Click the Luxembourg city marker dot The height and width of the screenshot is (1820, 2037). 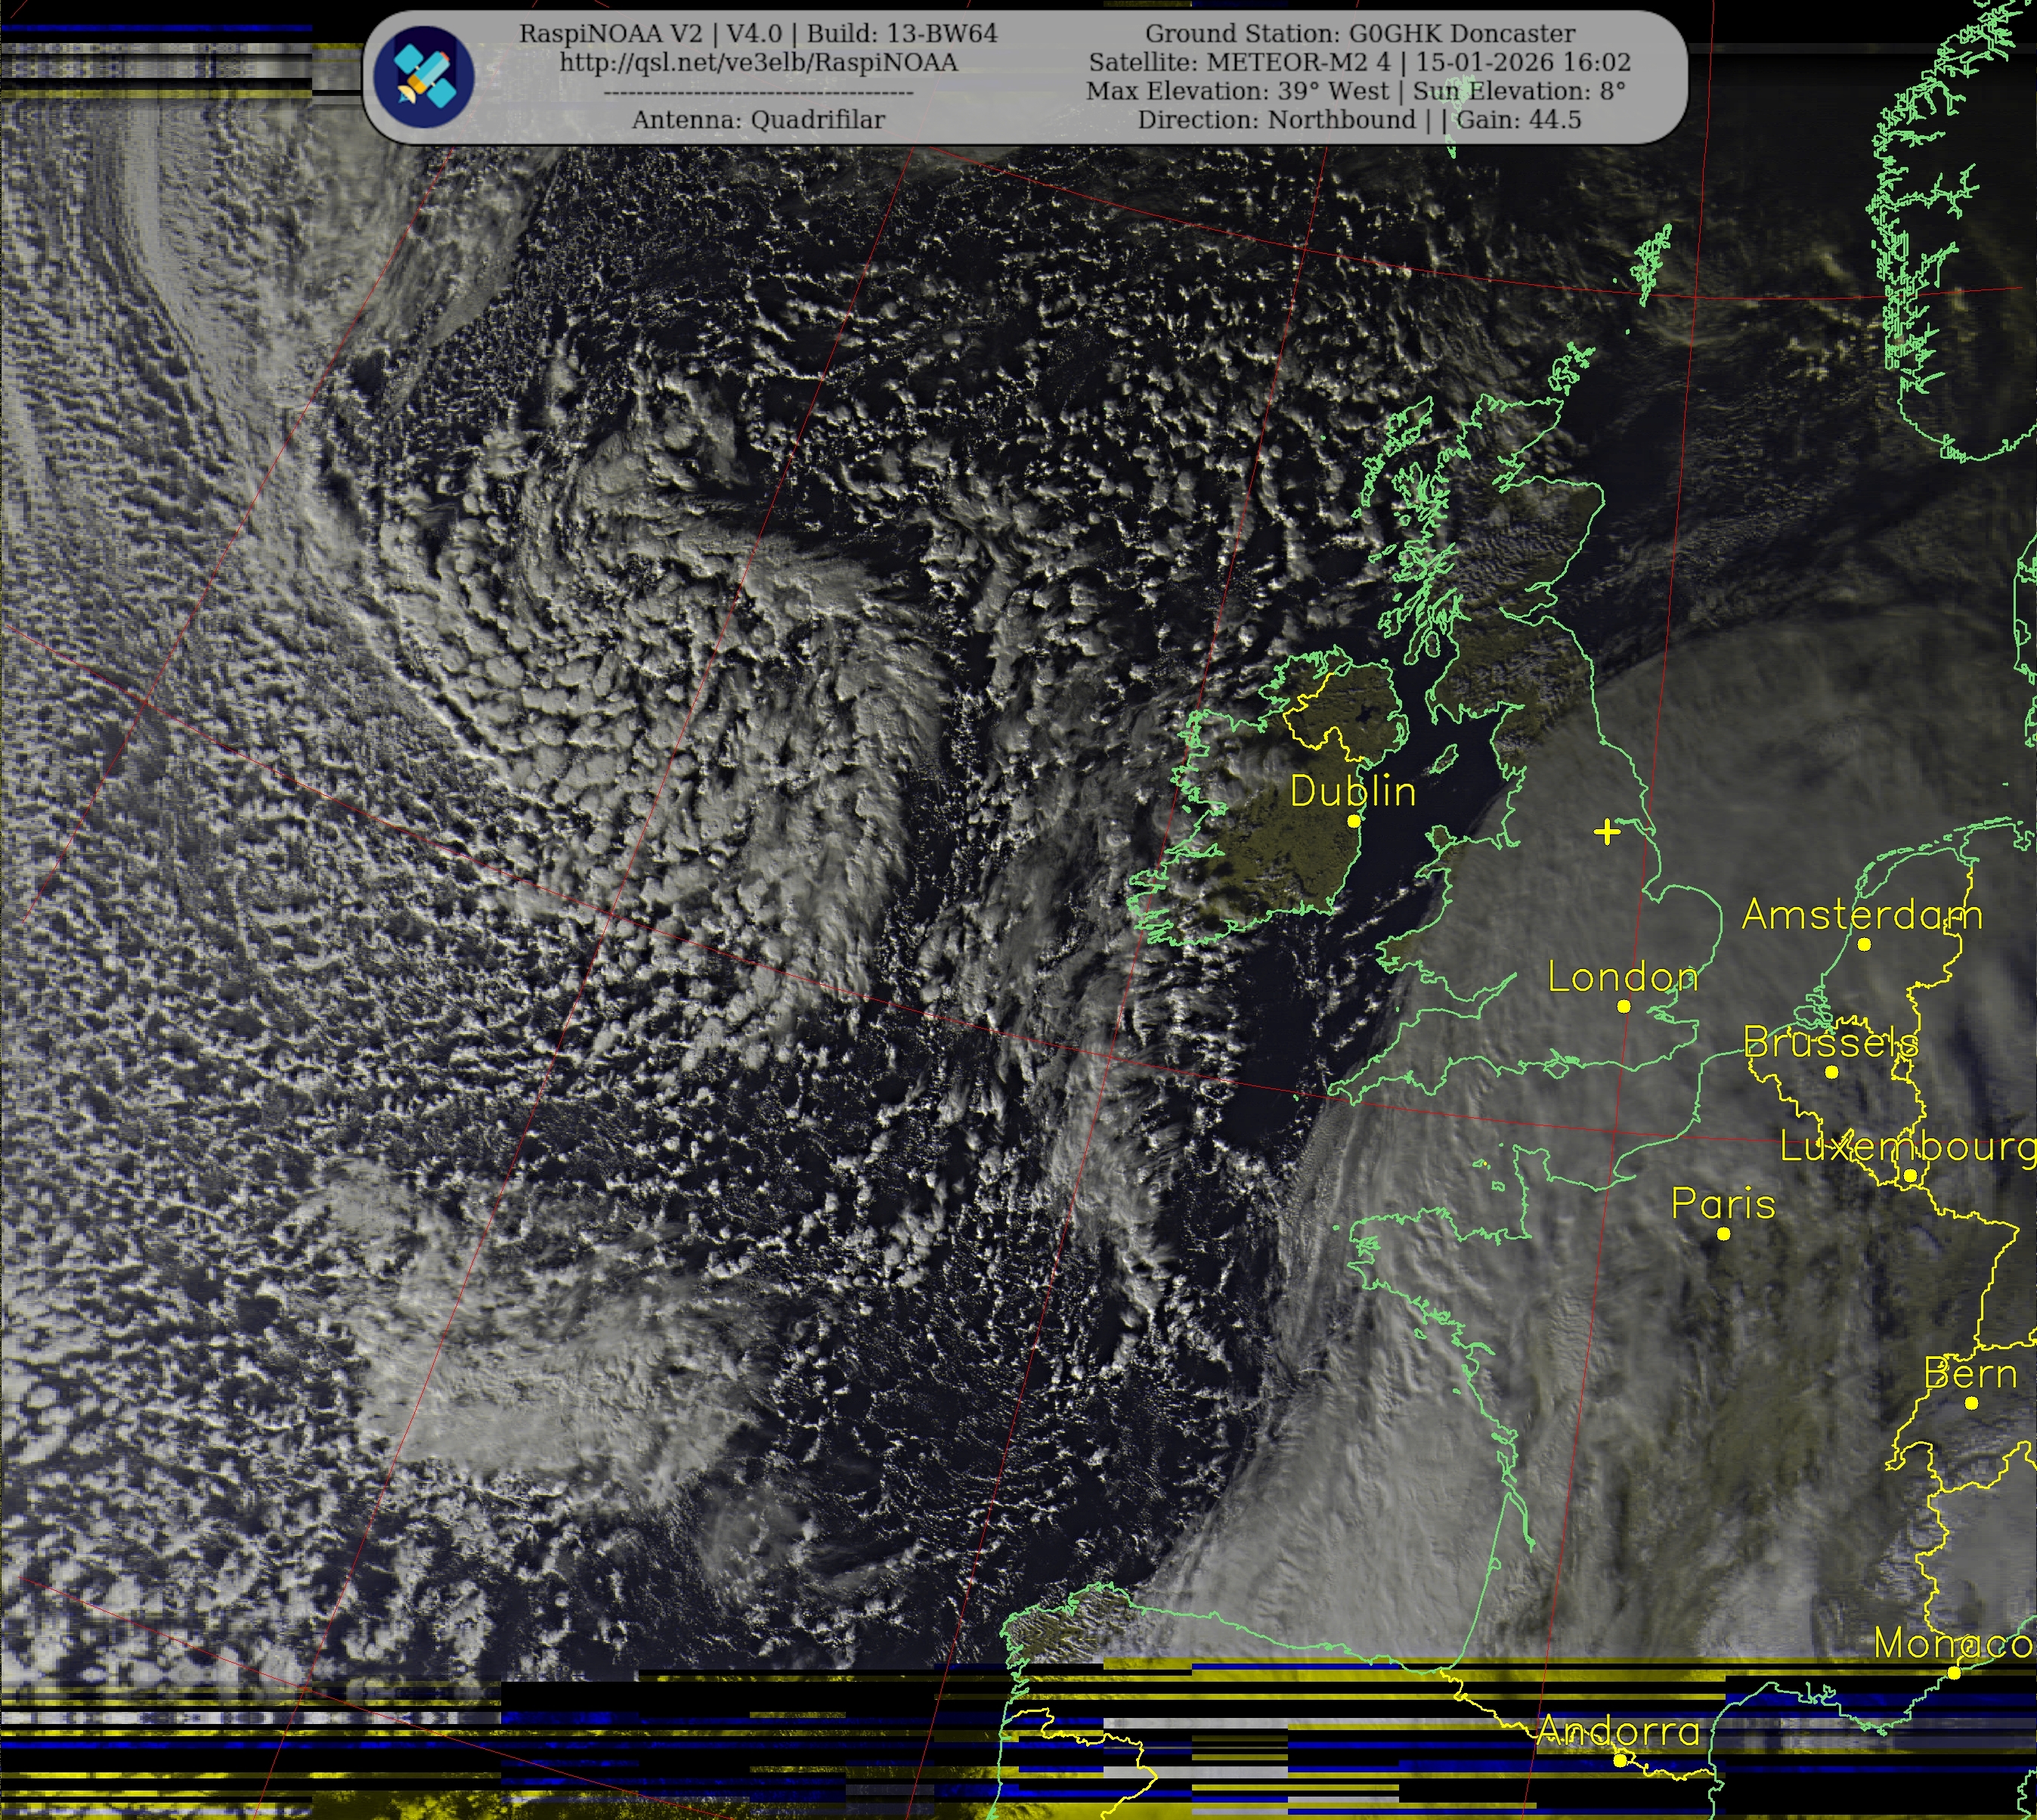pos(1910,1176)
